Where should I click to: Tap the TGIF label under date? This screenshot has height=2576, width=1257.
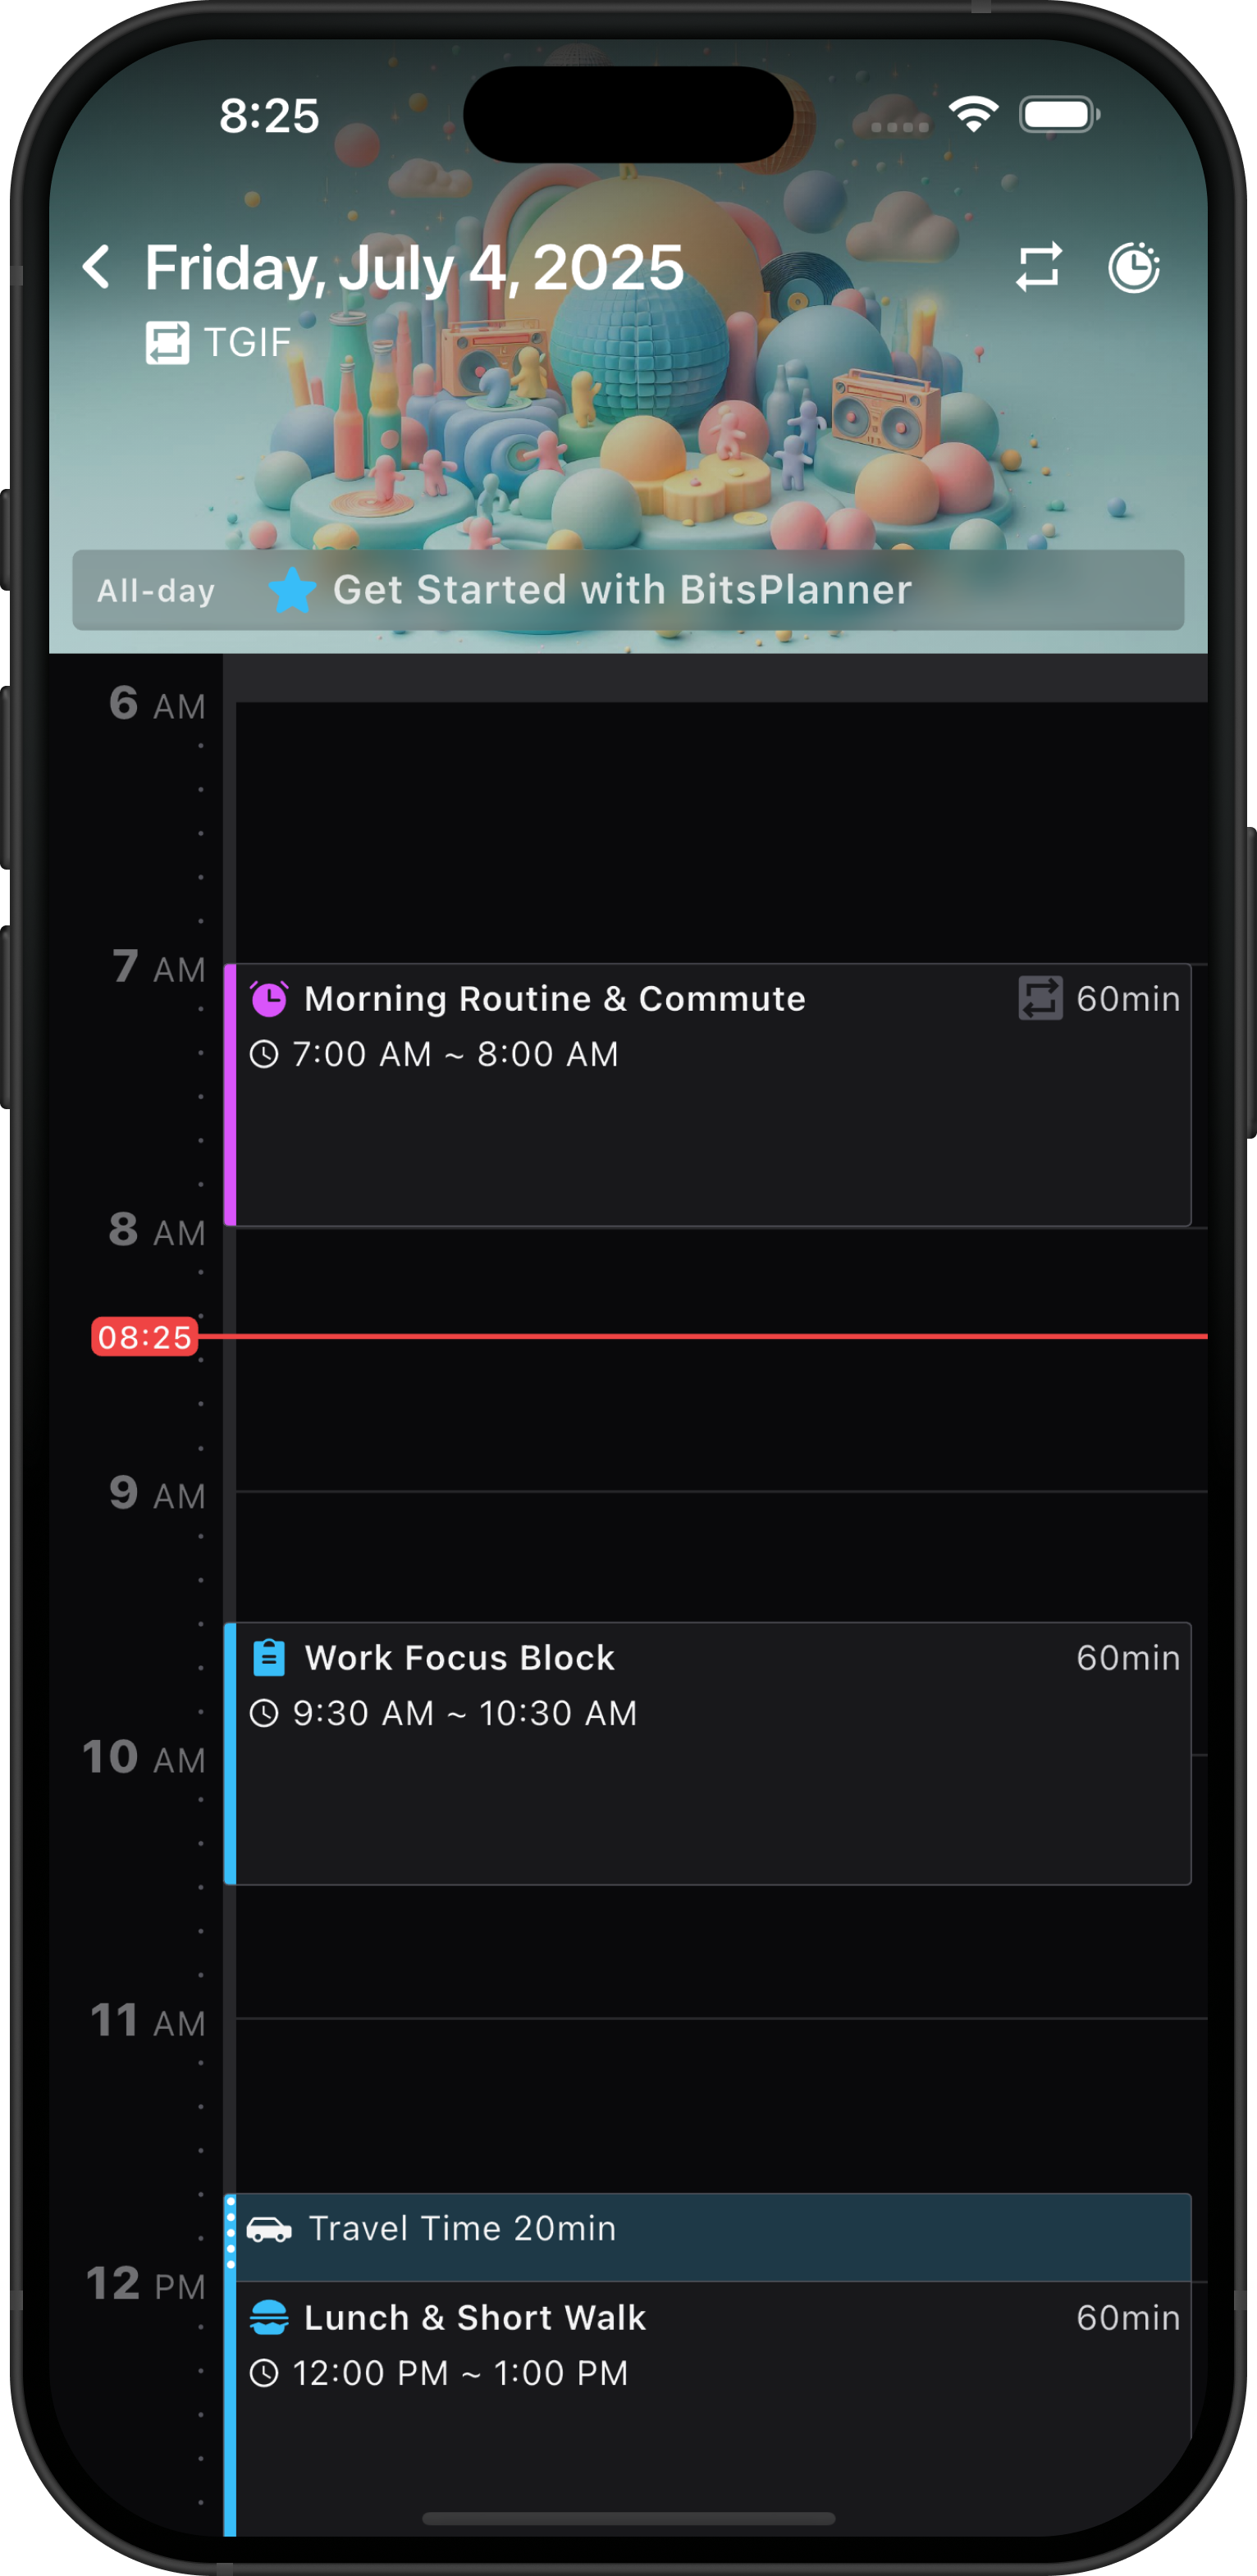247,342
